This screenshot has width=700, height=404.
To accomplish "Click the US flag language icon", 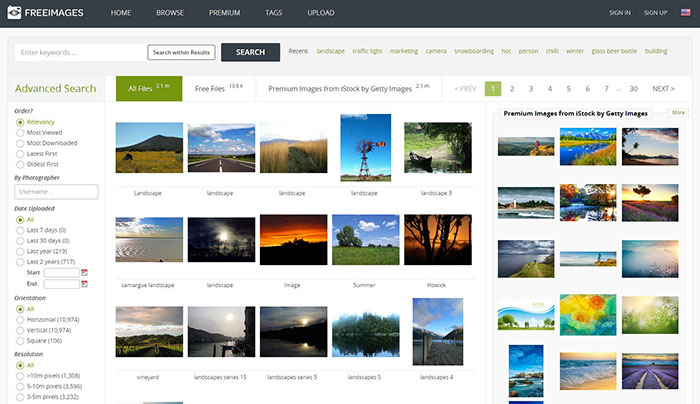I will [x=688, y=13].
